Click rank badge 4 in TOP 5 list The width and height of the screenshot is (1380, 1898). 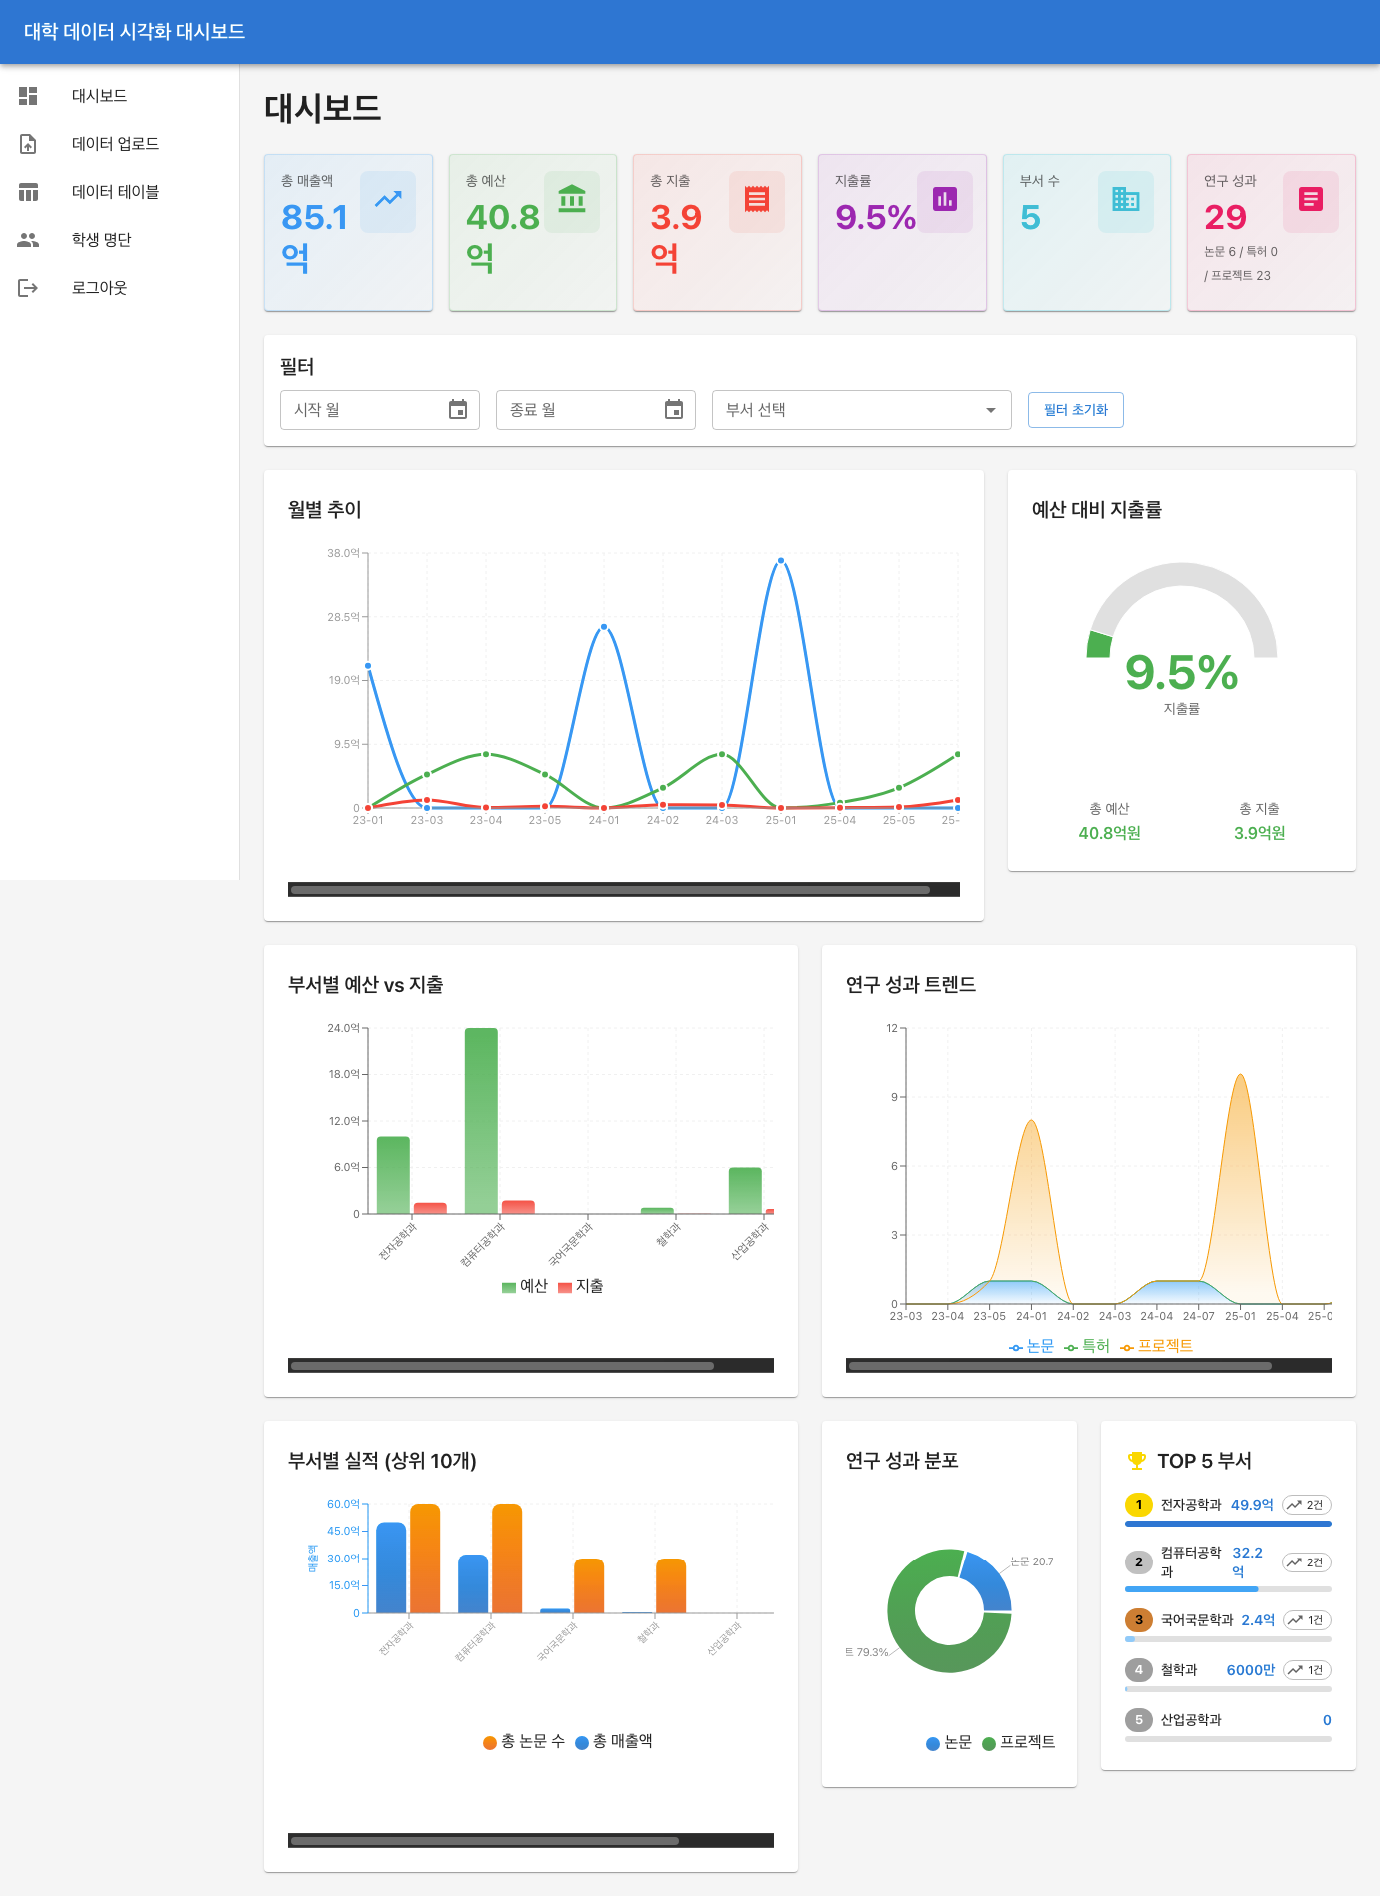[x=1138, y=1670]
